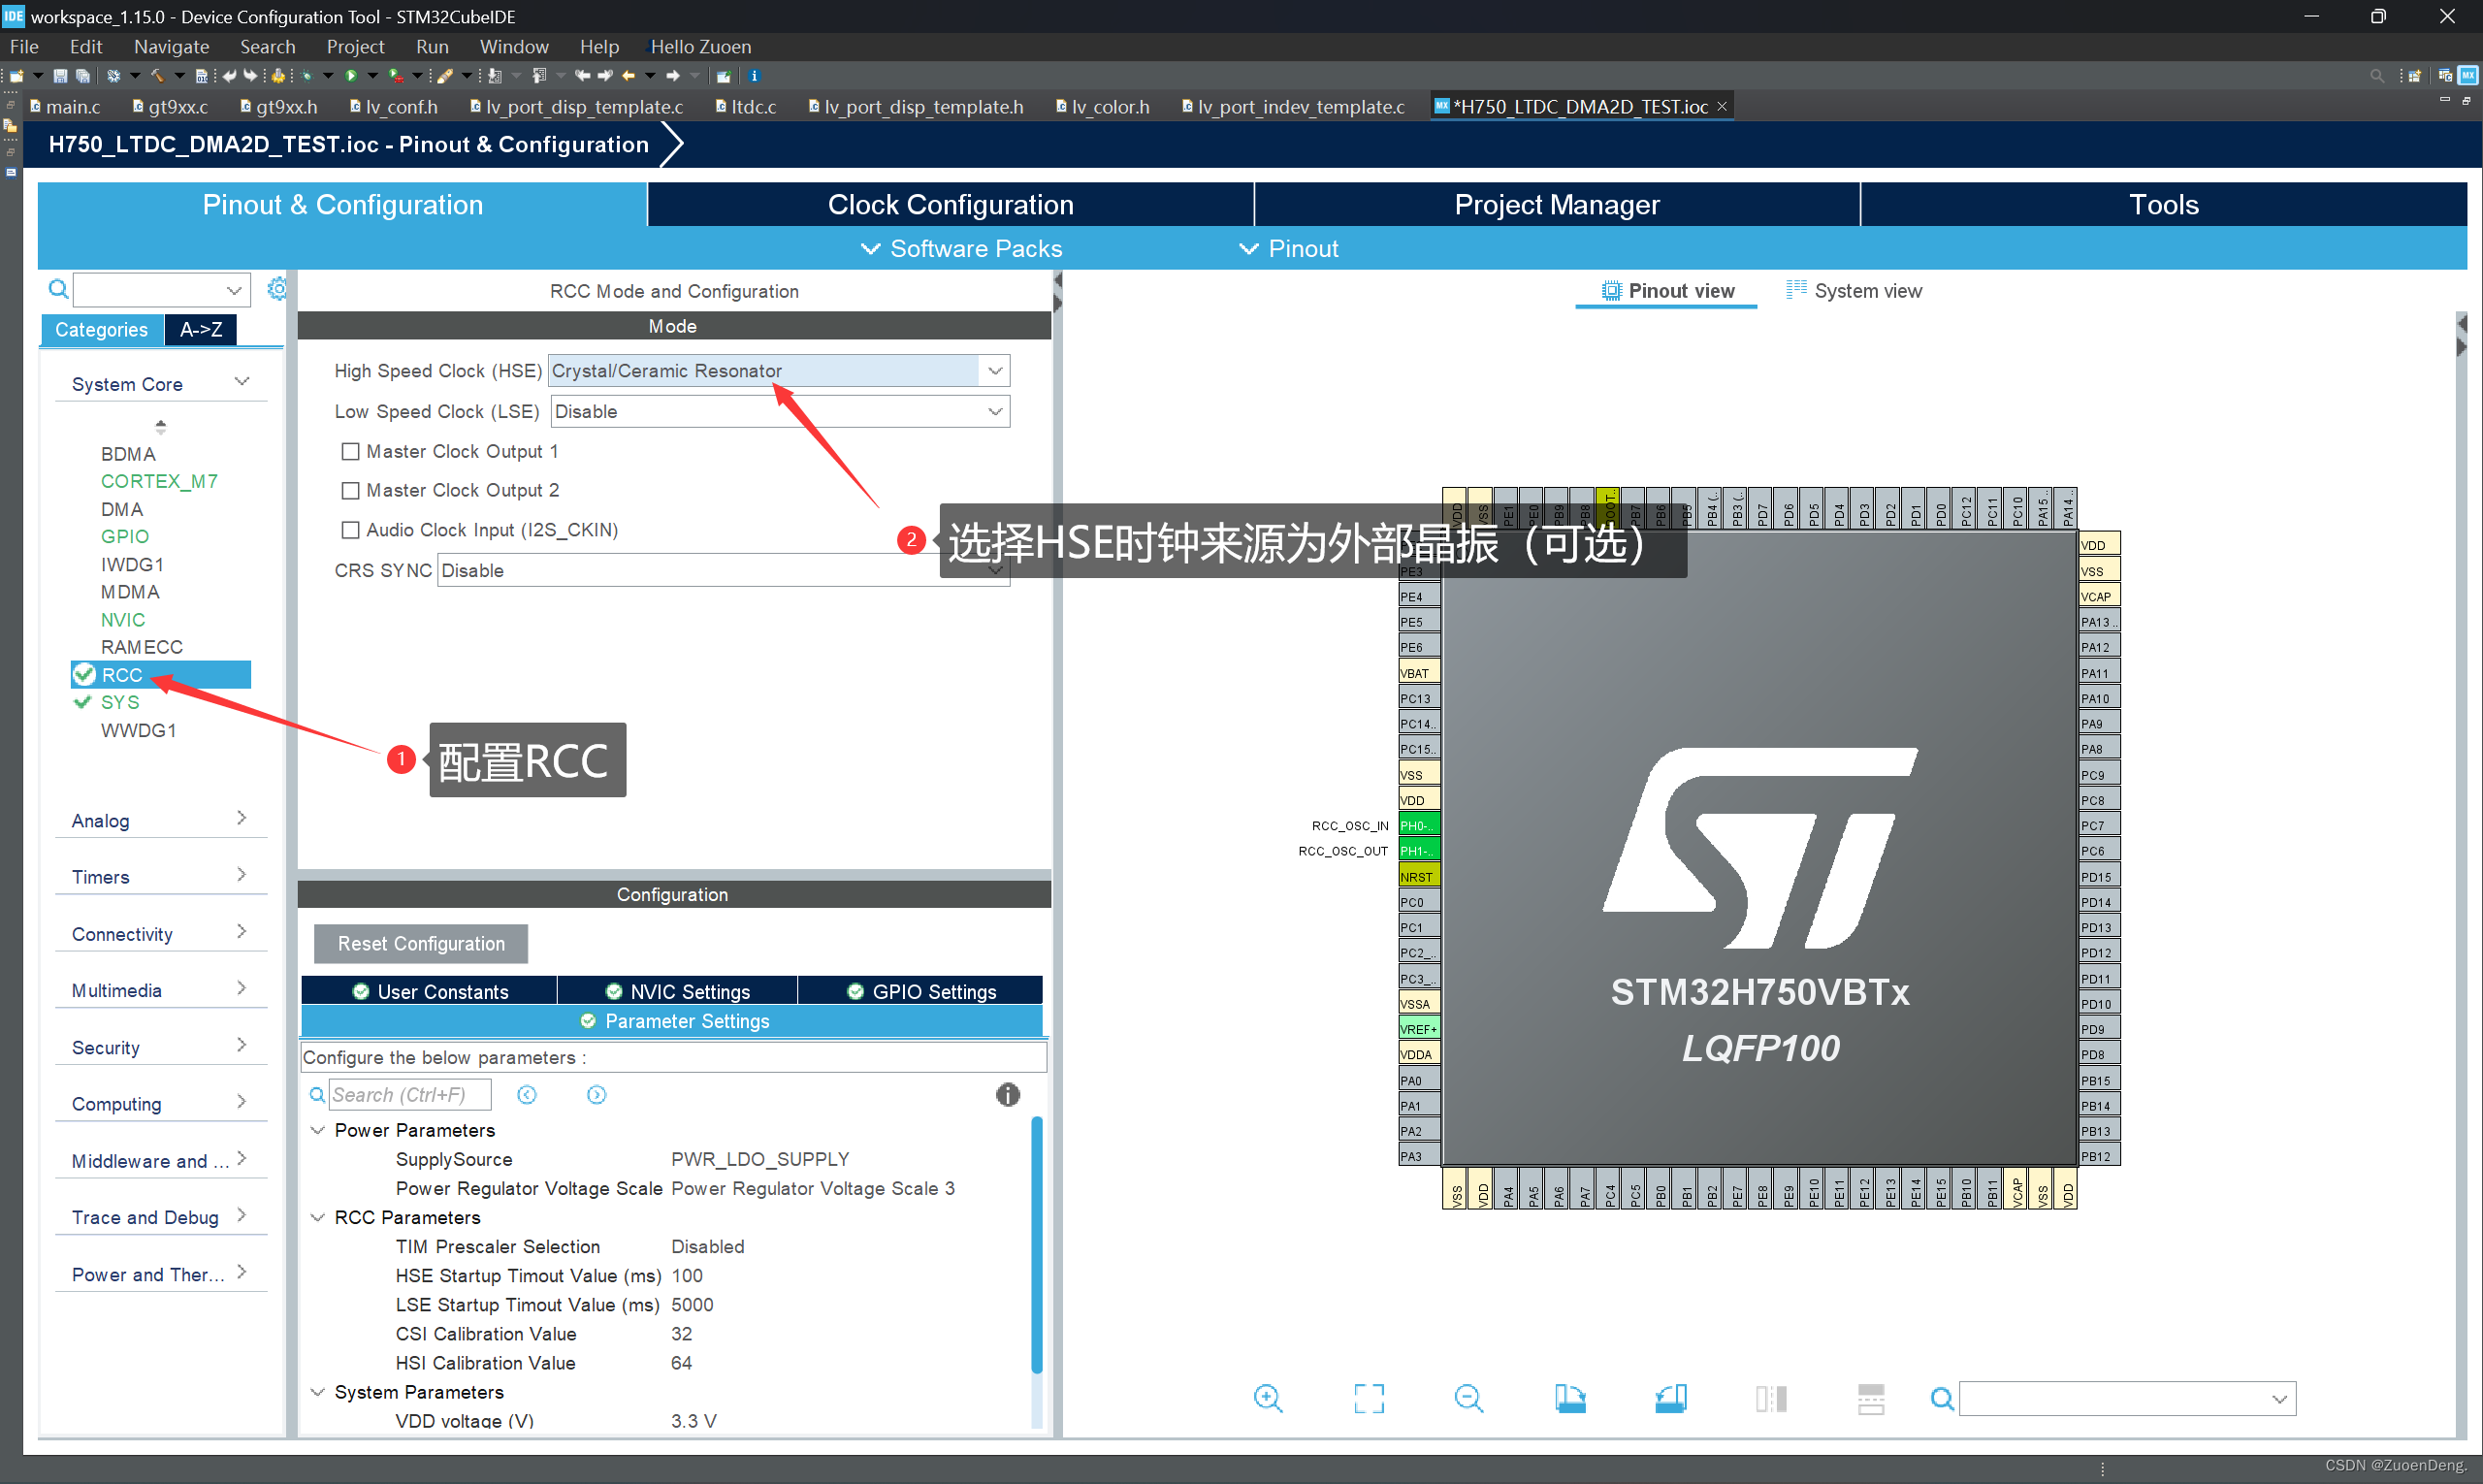Click the parameter info circle icon

pos(1007,1095)
